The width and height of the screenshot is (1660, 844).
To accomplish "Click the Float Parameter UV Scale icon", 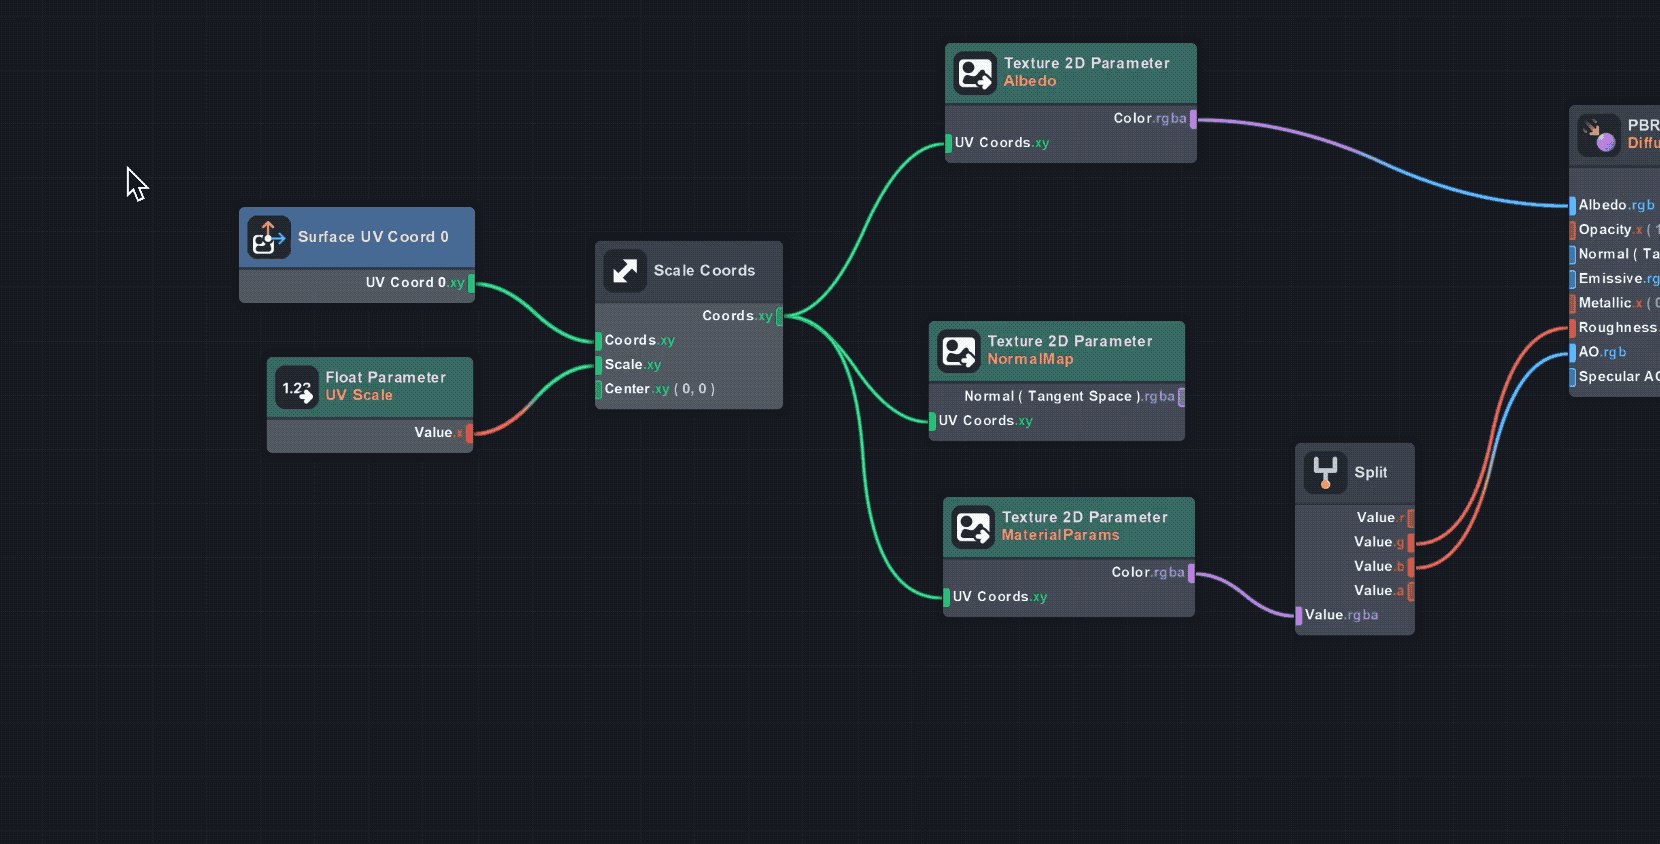I will tap(296, 387).
